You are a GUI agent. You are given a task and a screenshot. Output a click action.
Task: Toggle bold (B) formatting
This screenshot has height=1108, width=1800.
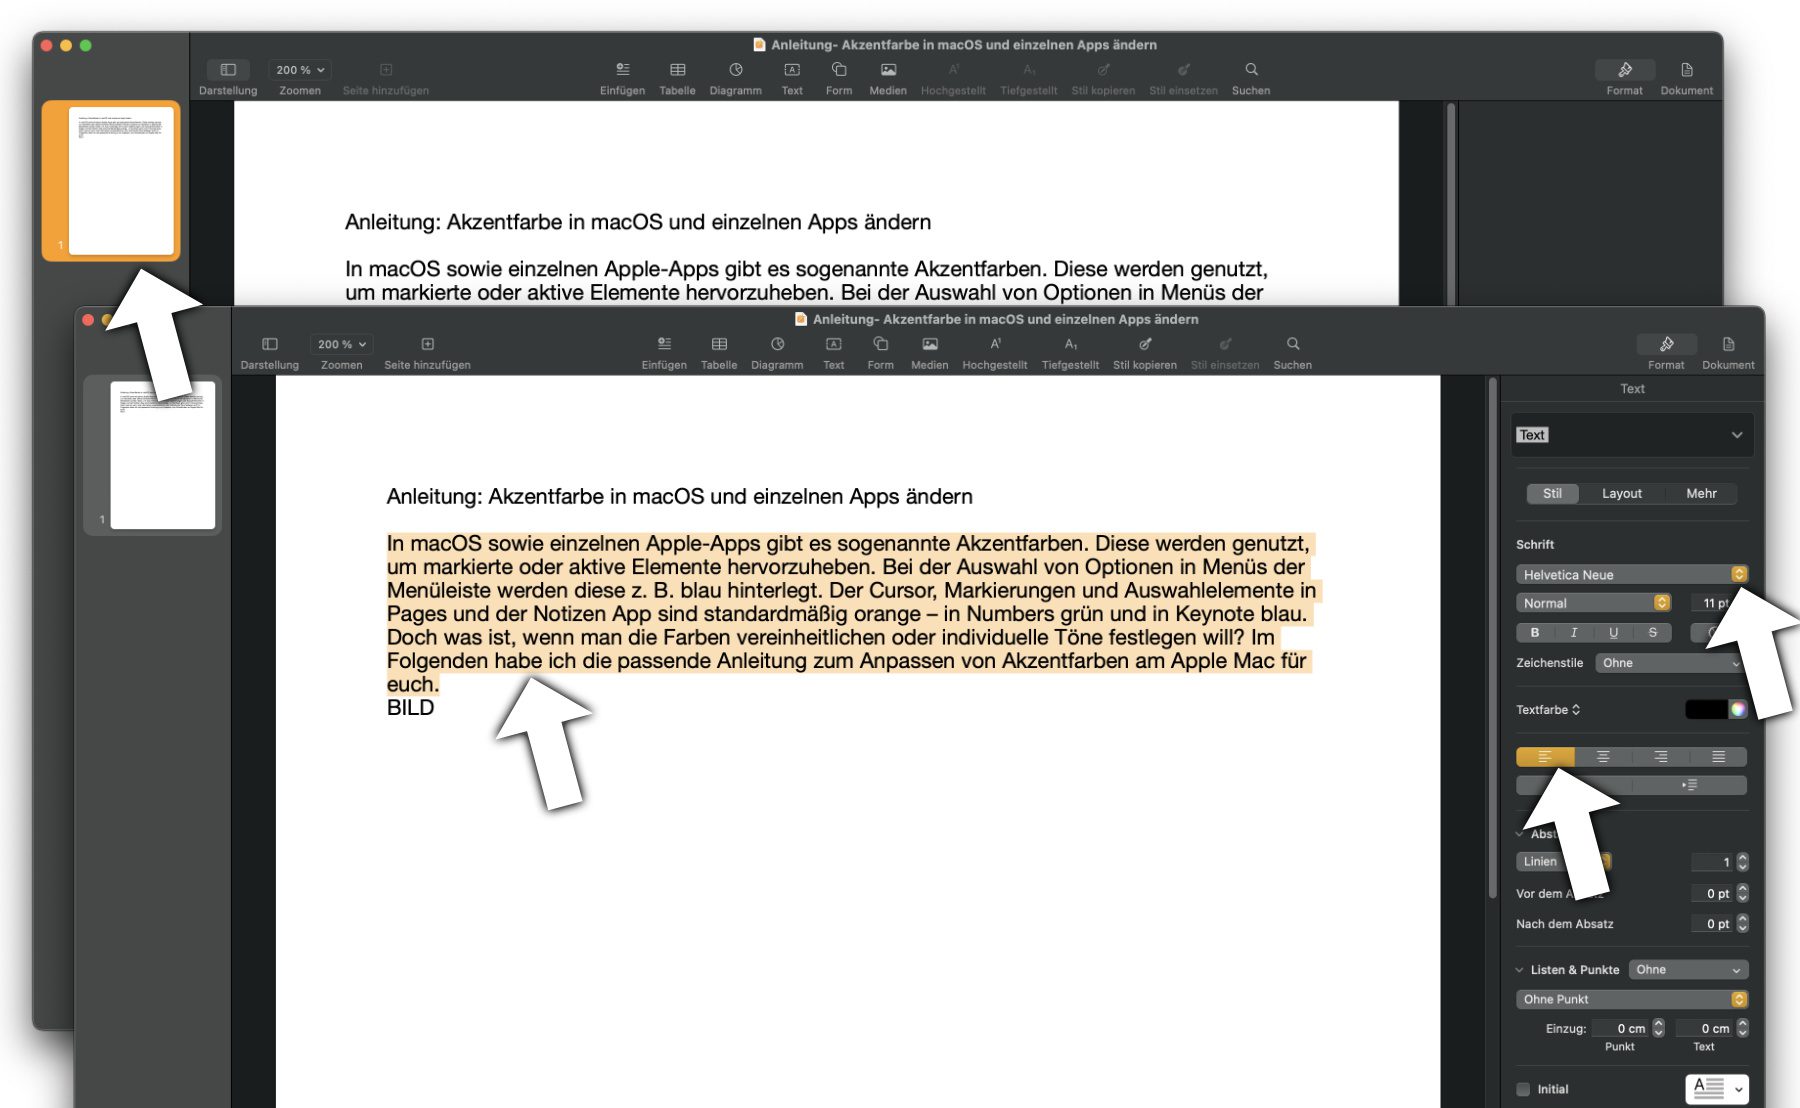(1535, 633)
